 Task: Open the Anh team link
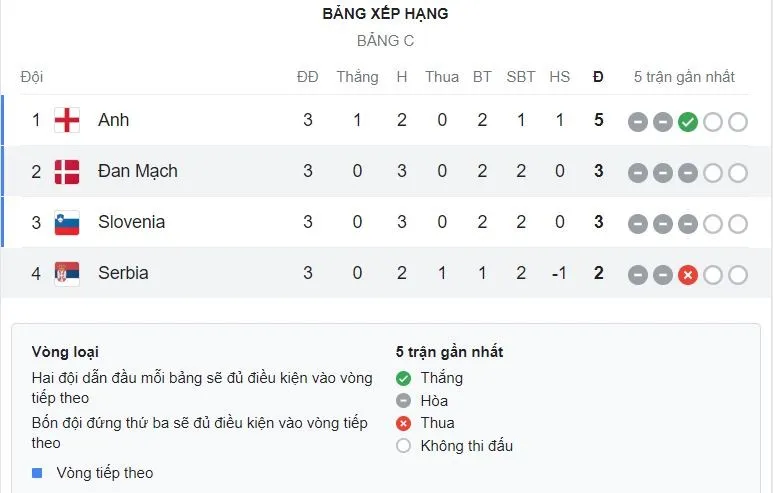pos(113,120)
